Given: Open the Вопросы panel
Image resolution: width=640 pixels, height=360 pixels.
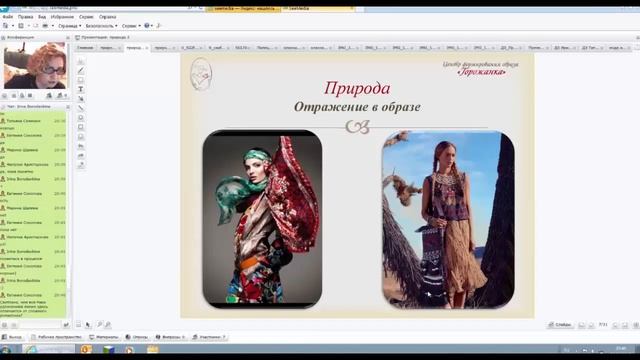Looking at the screenshot, I should pos(170,338).
